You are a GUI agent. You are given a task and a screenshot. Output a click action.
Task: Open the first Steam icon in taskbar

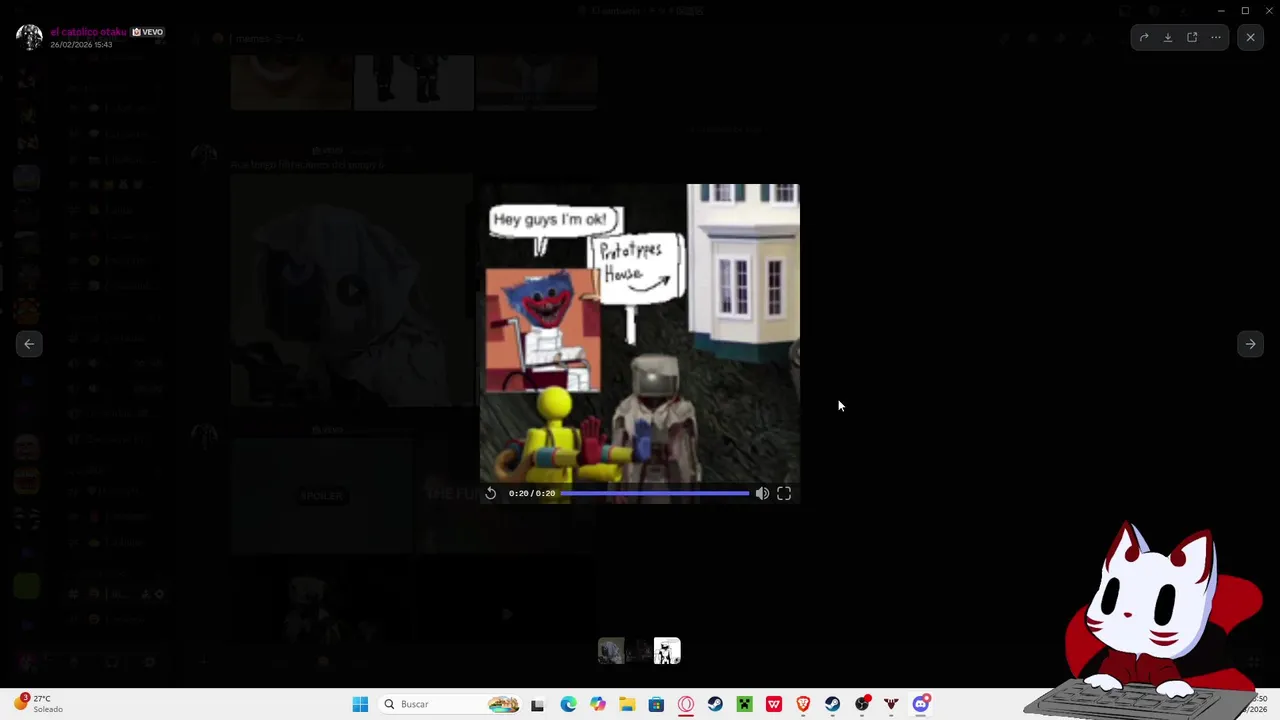click(715, 704)
